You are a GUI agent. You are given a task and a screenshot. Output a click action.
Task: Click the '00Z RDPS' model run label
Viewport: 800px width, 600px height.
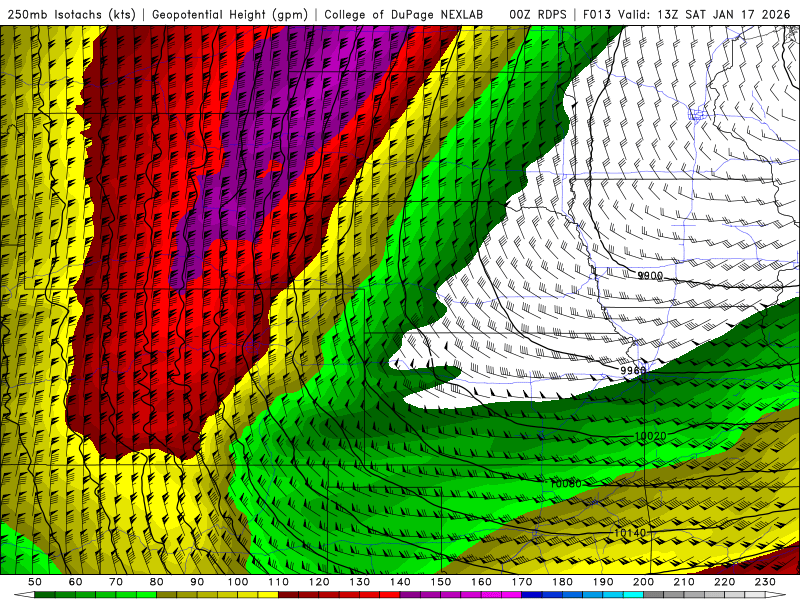pyautogui.click(x=537, y=14)
